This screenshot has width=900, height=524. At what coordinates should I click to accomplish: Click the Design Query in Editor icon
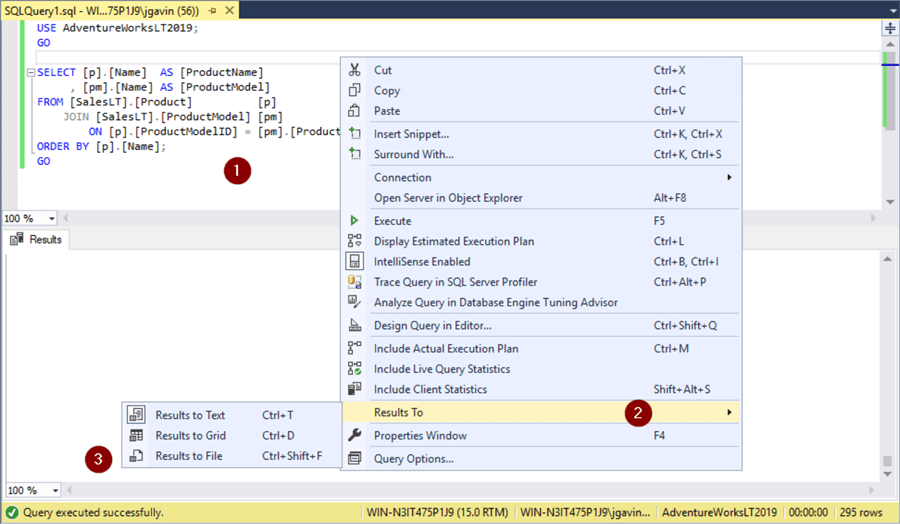354,326
